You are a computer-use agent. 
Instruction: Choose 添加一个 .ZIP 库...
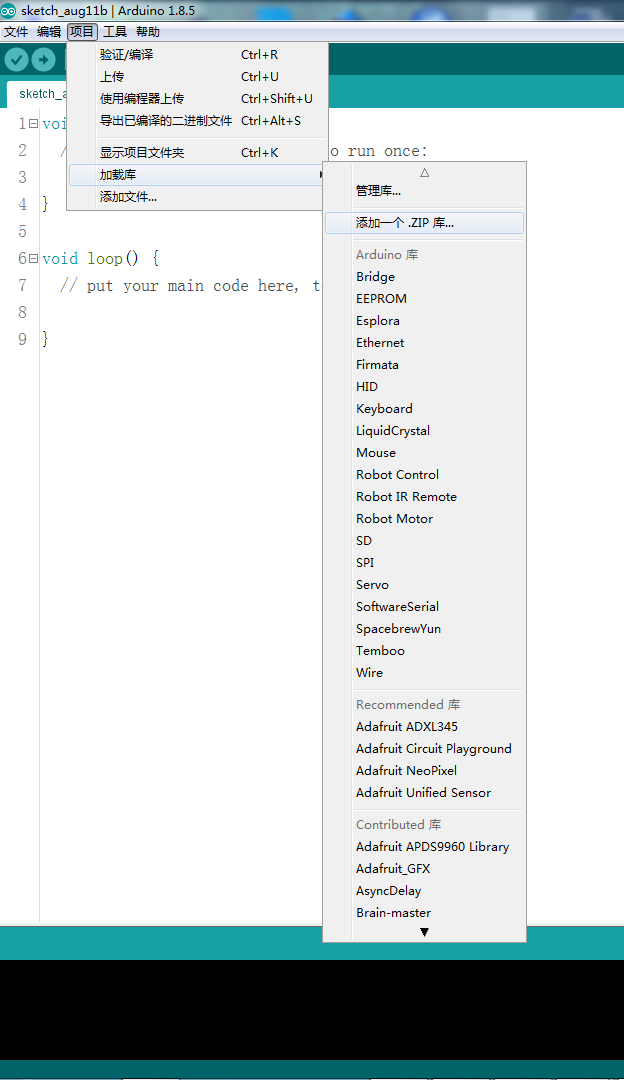(x=424, y=223)
